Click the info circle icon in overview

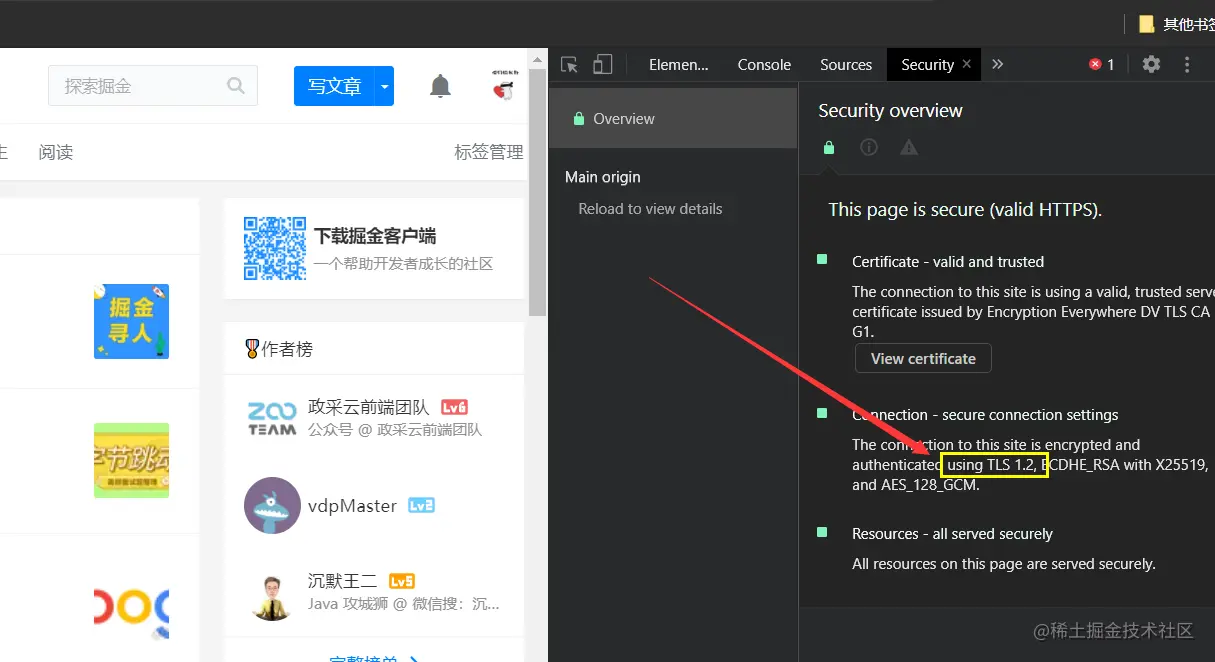(869, 147)
